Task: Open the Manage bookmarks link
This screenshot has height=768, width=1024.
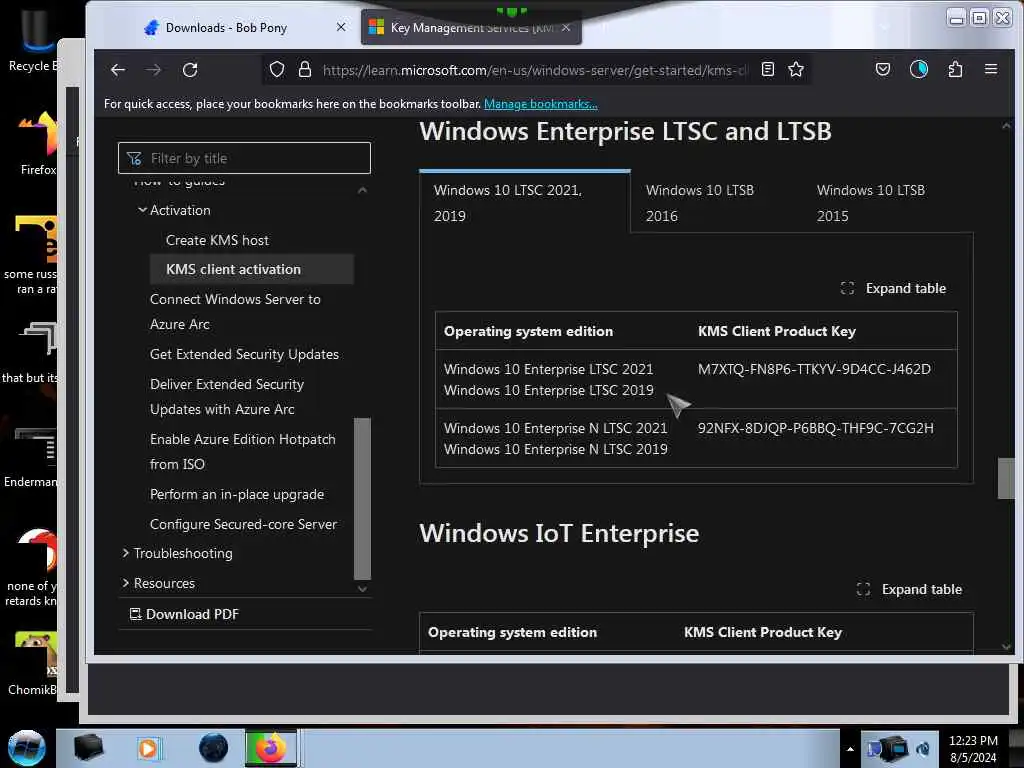Action: [540, 104]
